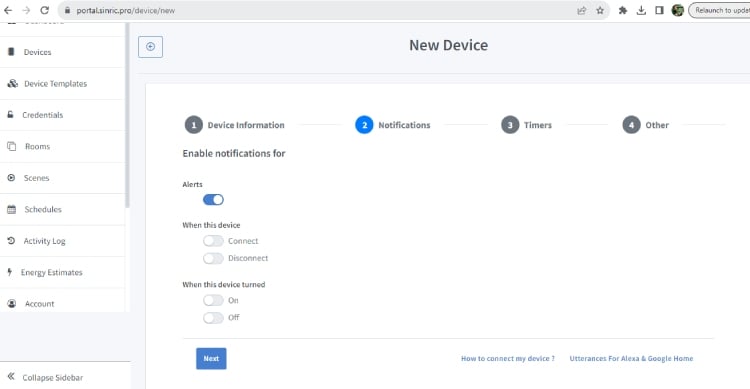The height and width of the screenshot is (389, 750).
Task: Click the Devices sidebar icon
Action: 11,52
